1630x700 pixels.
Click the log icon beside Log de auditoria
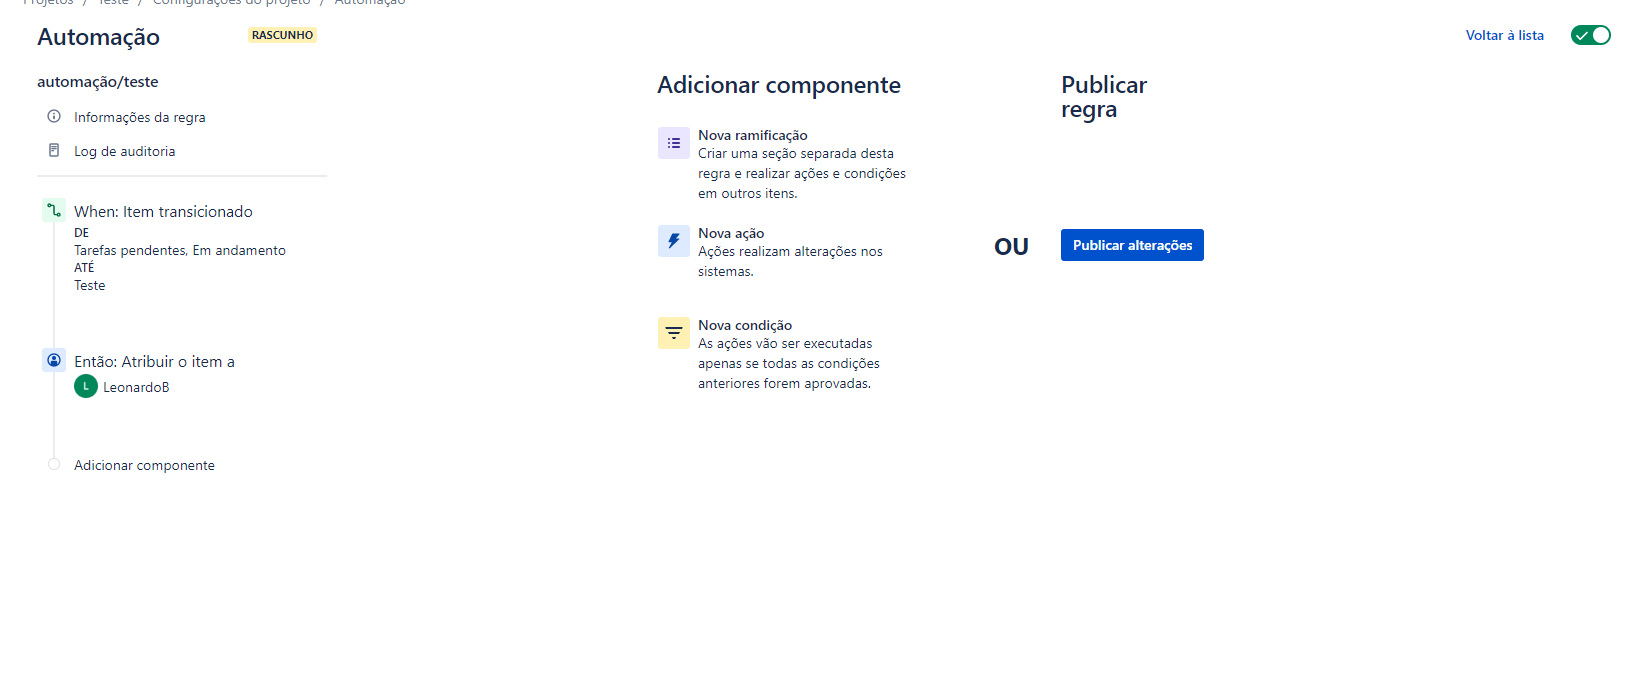pyautogui.click(x=54, y=150)
